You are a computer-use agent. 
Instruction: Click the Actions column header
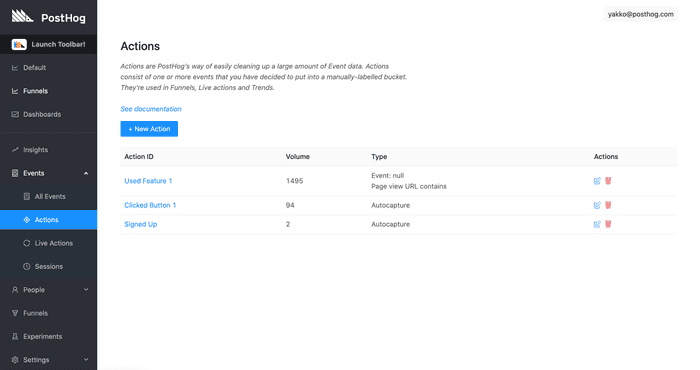pyautogui.click(x=606, y=157)
